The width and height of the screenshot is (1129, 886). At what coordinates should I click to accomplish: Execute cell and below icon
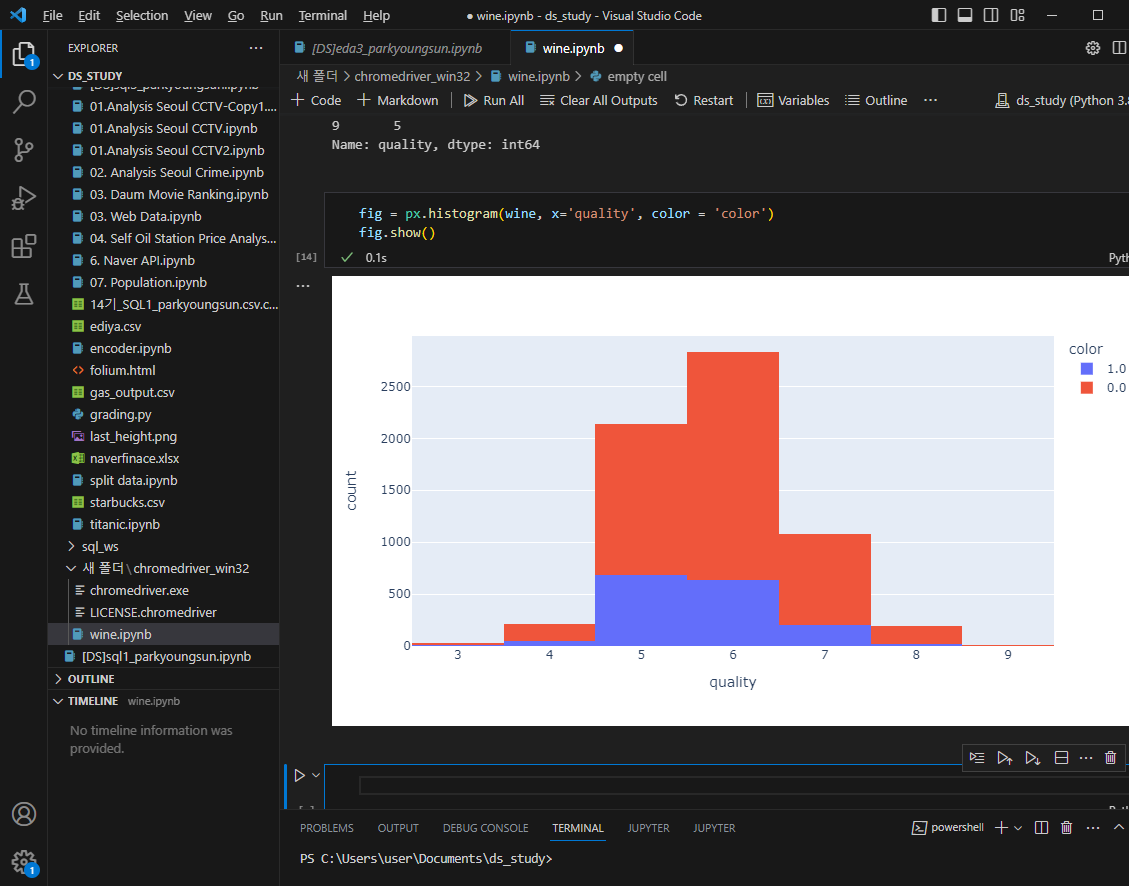point(1033,757)
